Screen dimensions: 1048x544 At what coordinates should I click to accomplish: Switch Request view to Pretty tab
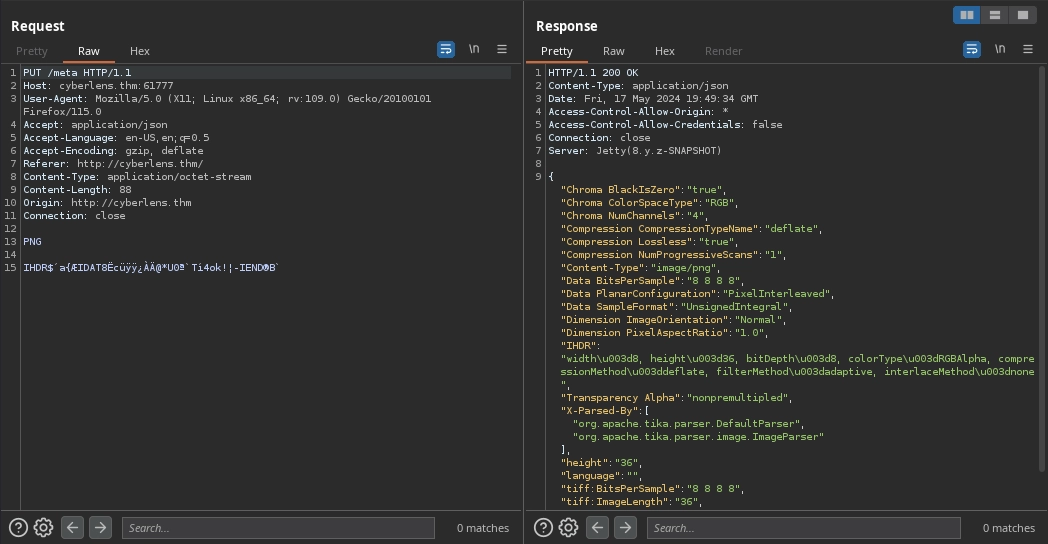(x=32, y=51)
